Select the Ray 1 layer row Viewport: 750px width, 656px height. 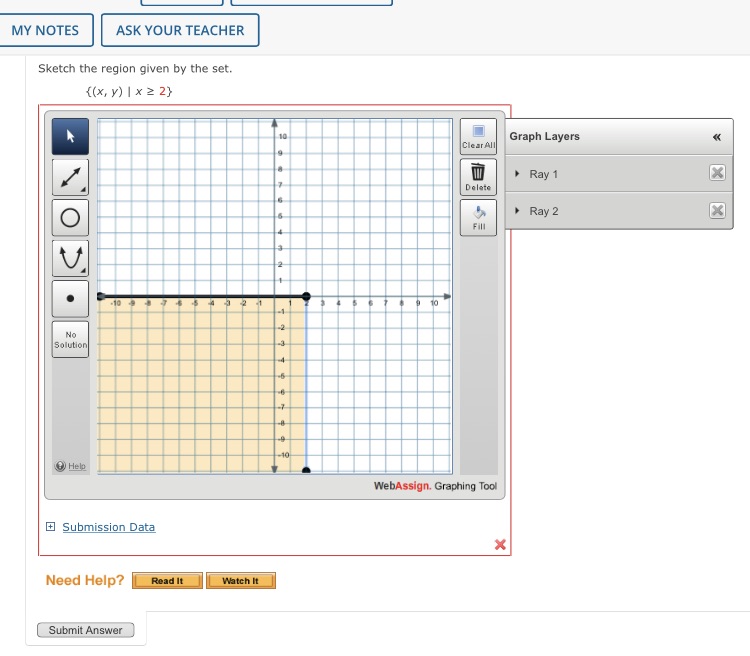(619, 174)
